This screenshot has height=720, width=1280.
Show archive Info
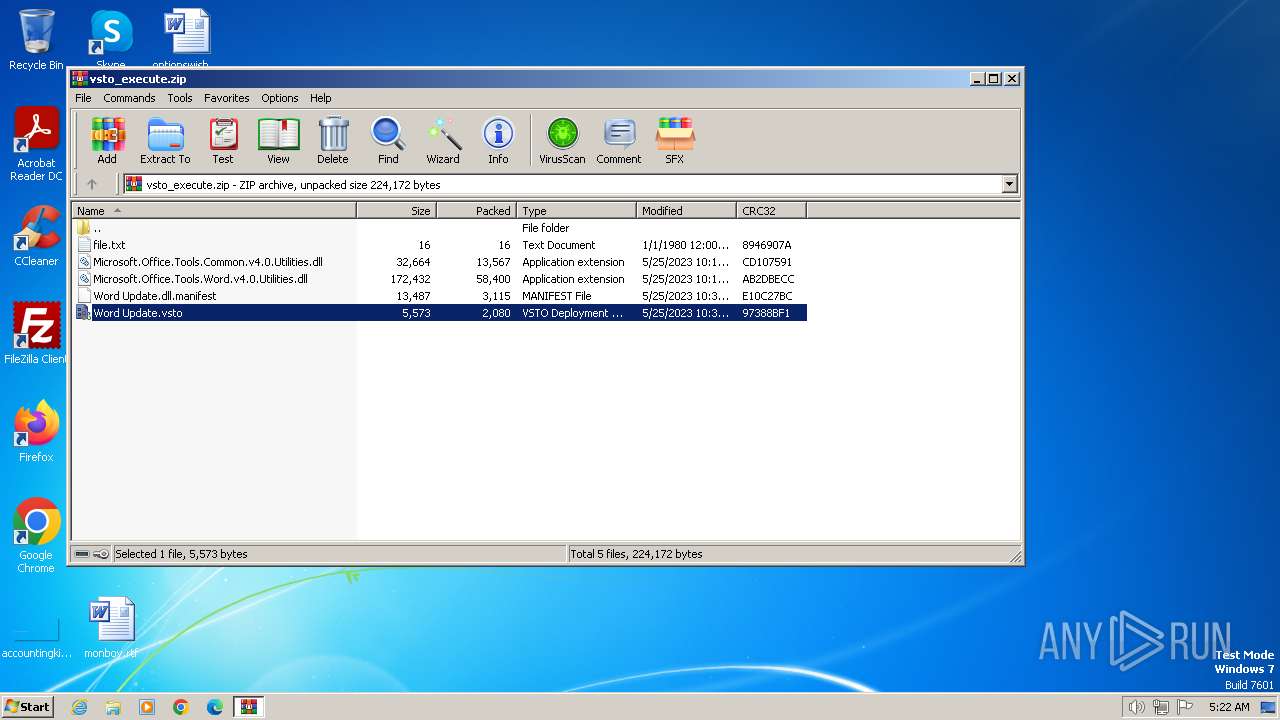498,140
